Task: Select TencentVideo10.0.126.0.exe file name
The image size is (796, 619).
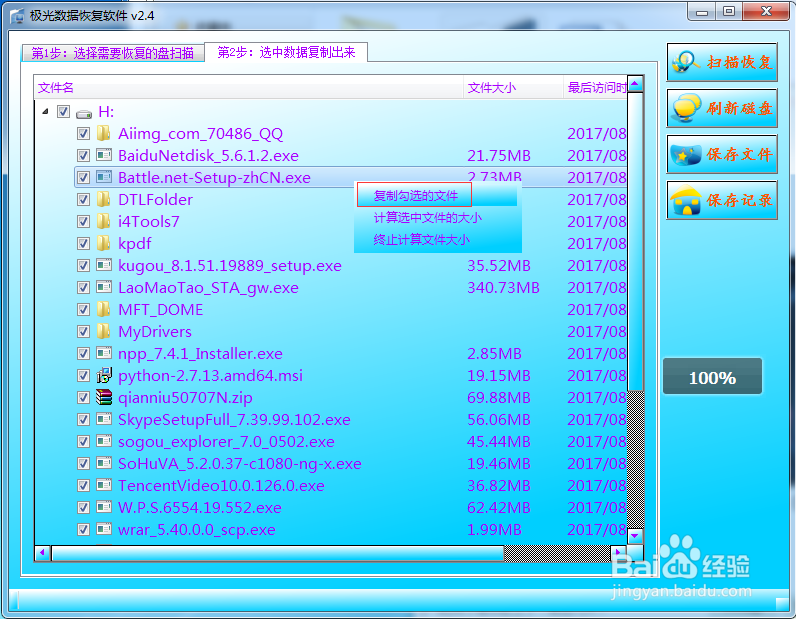Action: click(221, 486)
